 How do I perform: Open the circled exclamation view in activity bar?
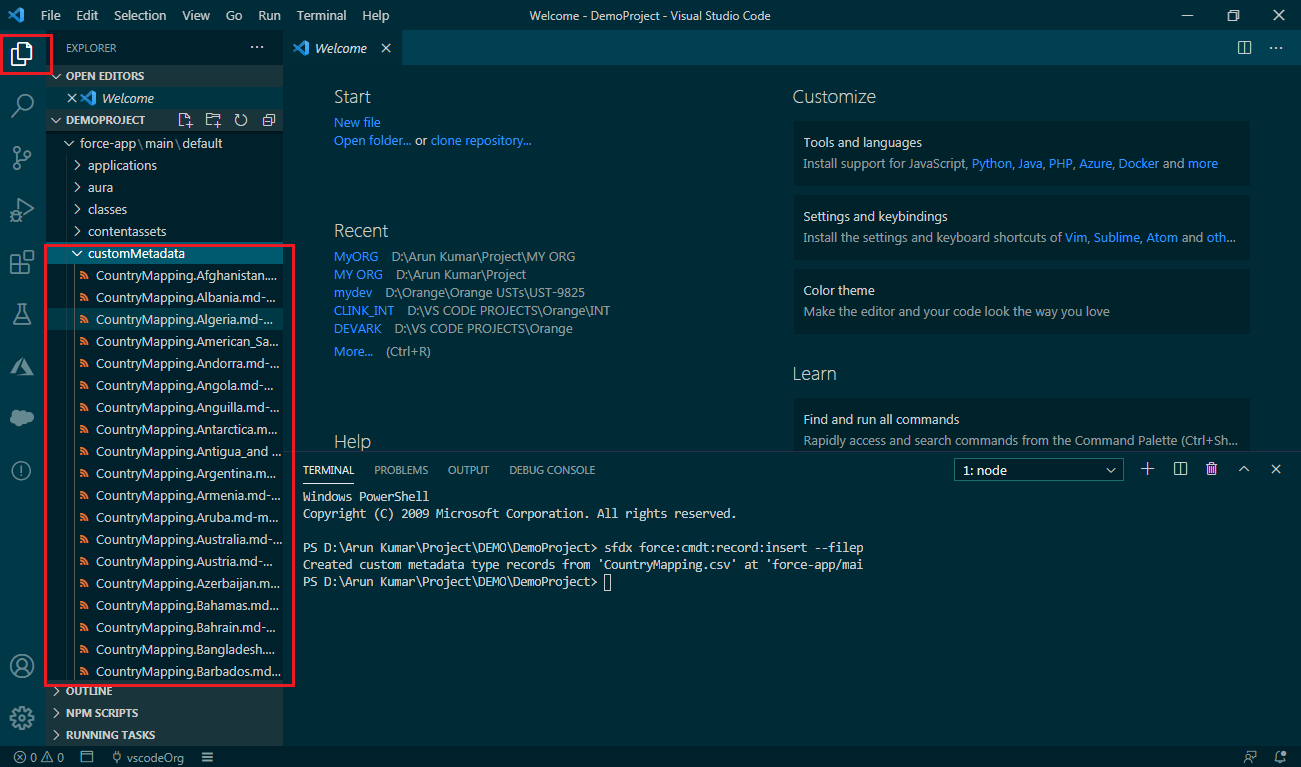point(22,471)
